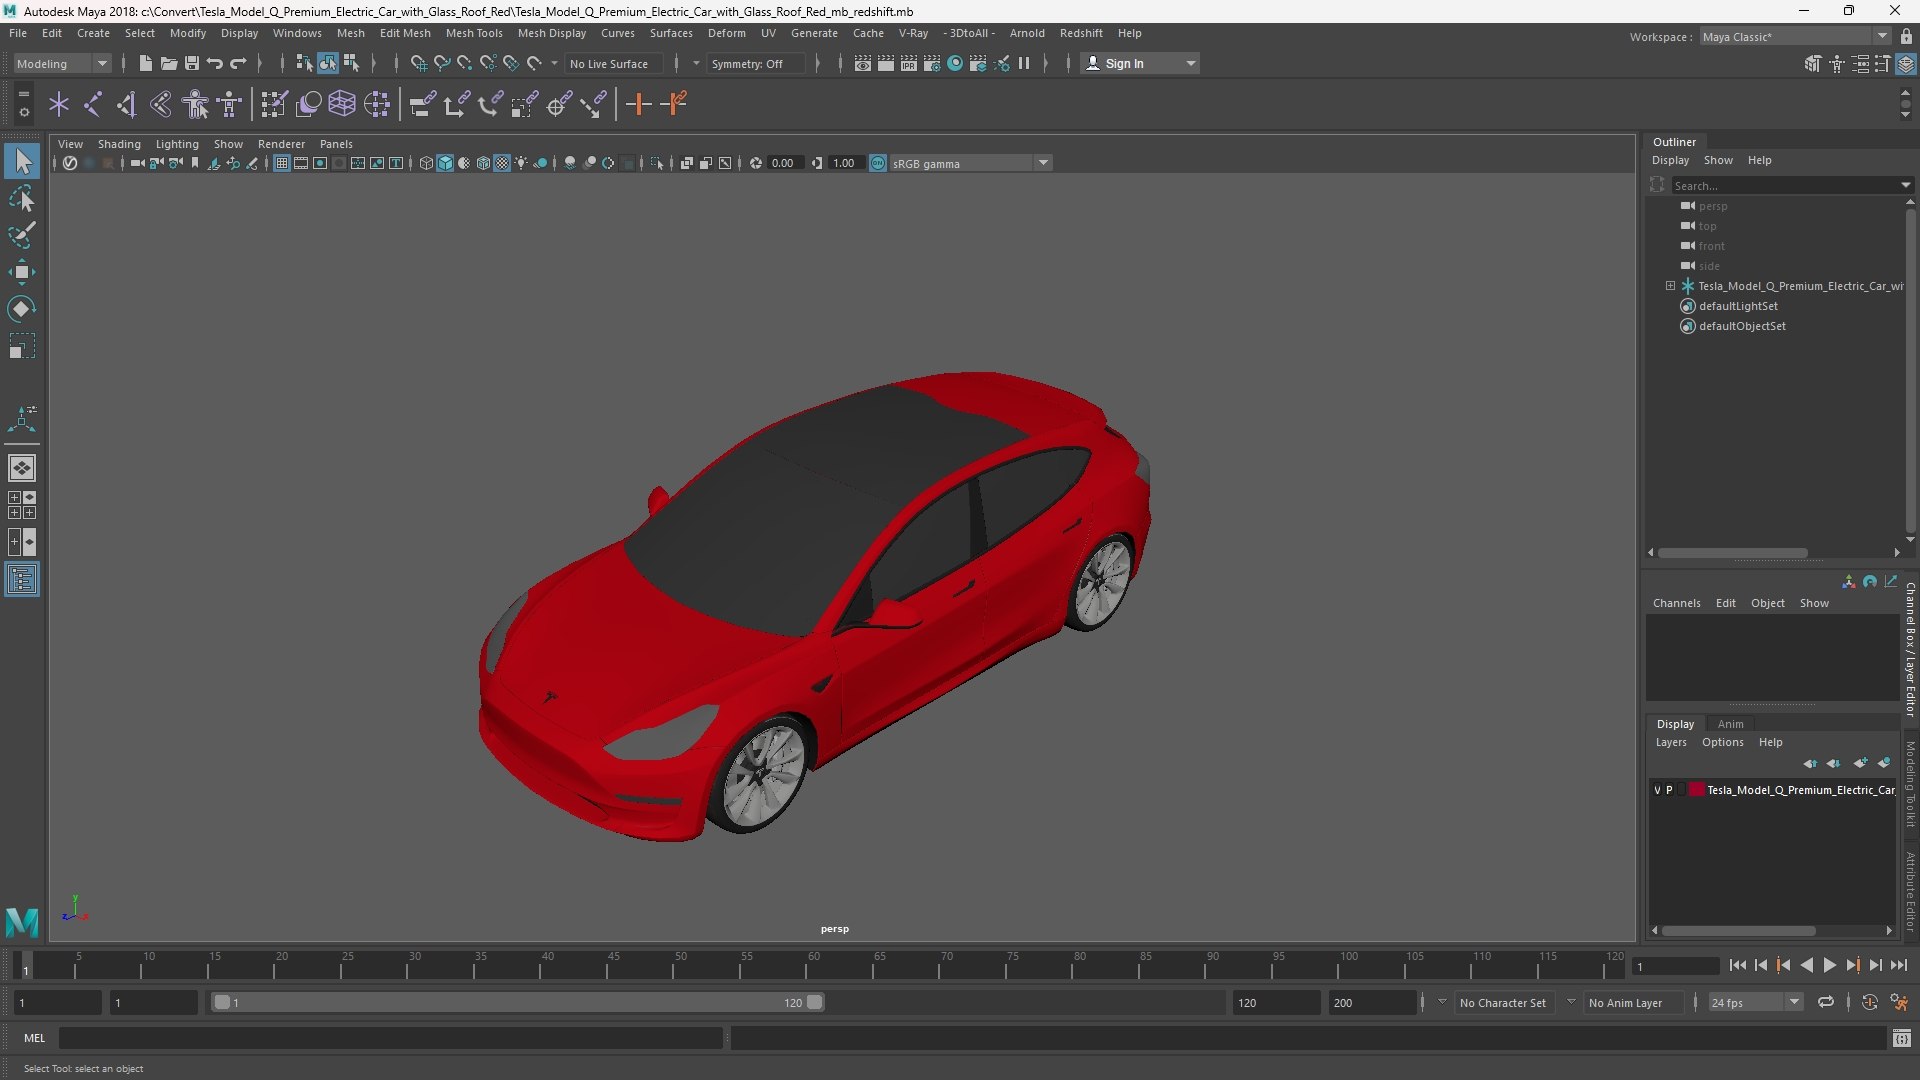Click the Tesla layer red color swatch

point(1697,790)
